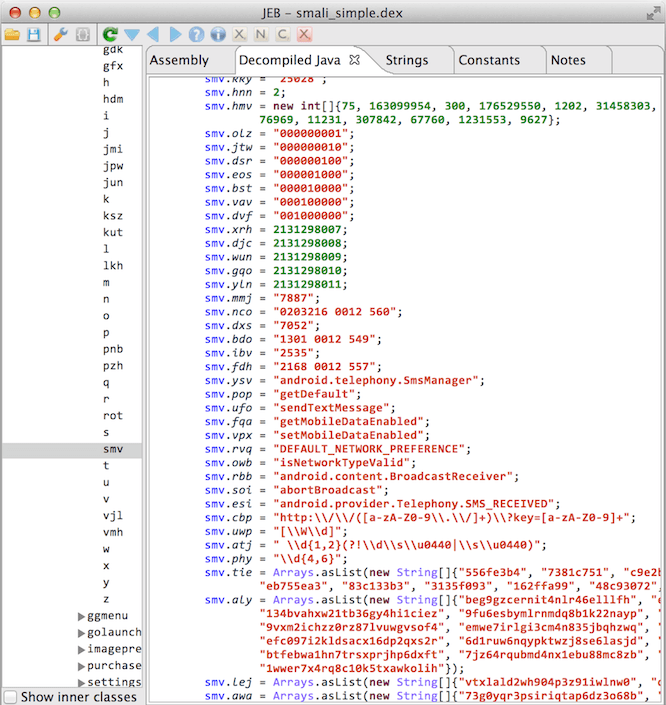Navigate back with the left arrow icon

(153, 35)
